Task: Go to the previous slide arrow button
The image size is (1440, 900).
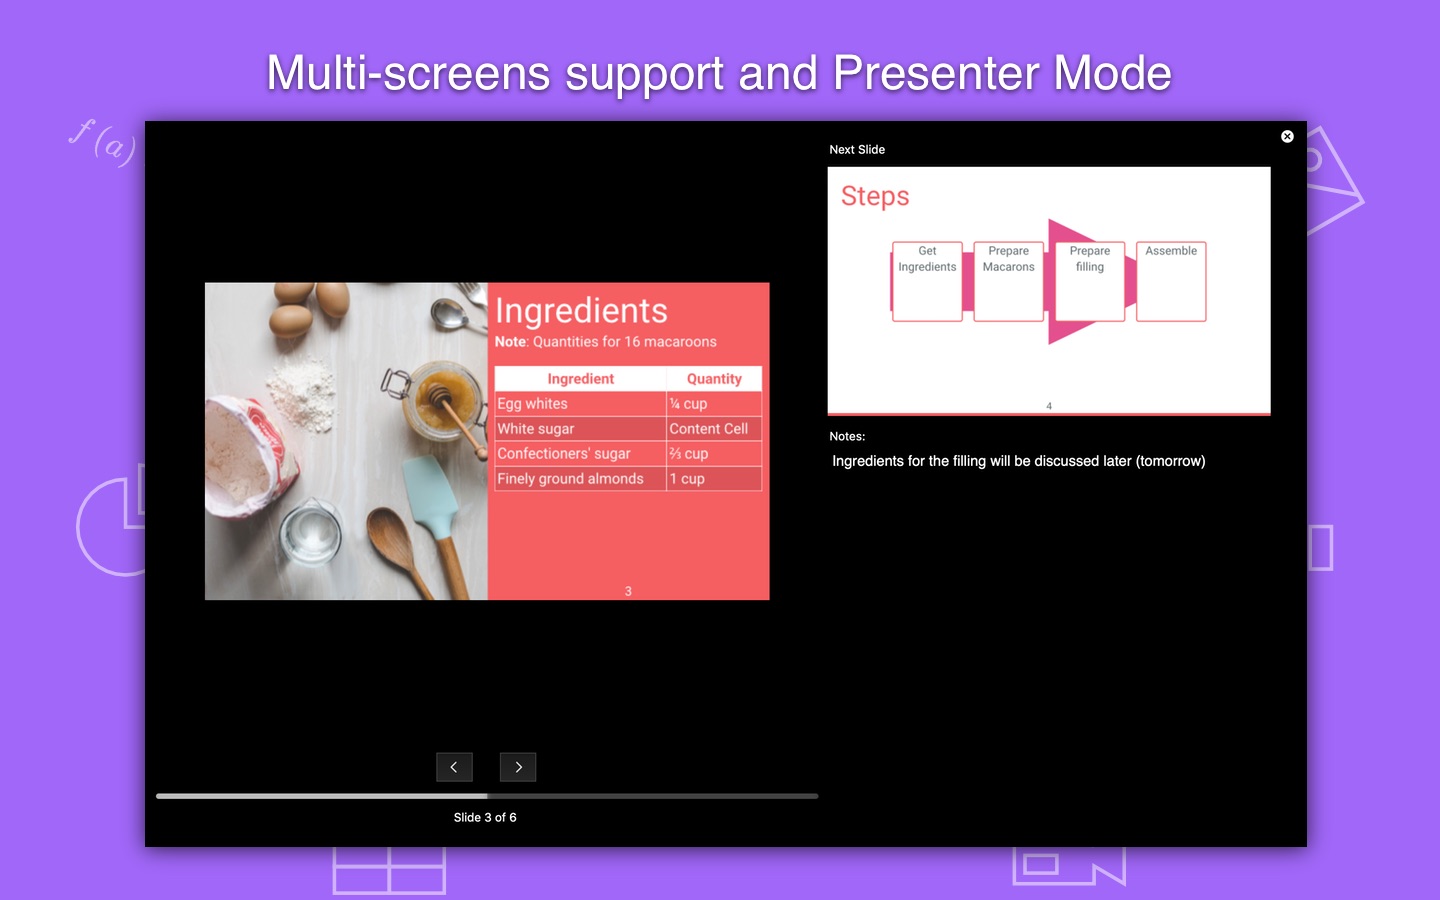Action: tap(454, 767)
